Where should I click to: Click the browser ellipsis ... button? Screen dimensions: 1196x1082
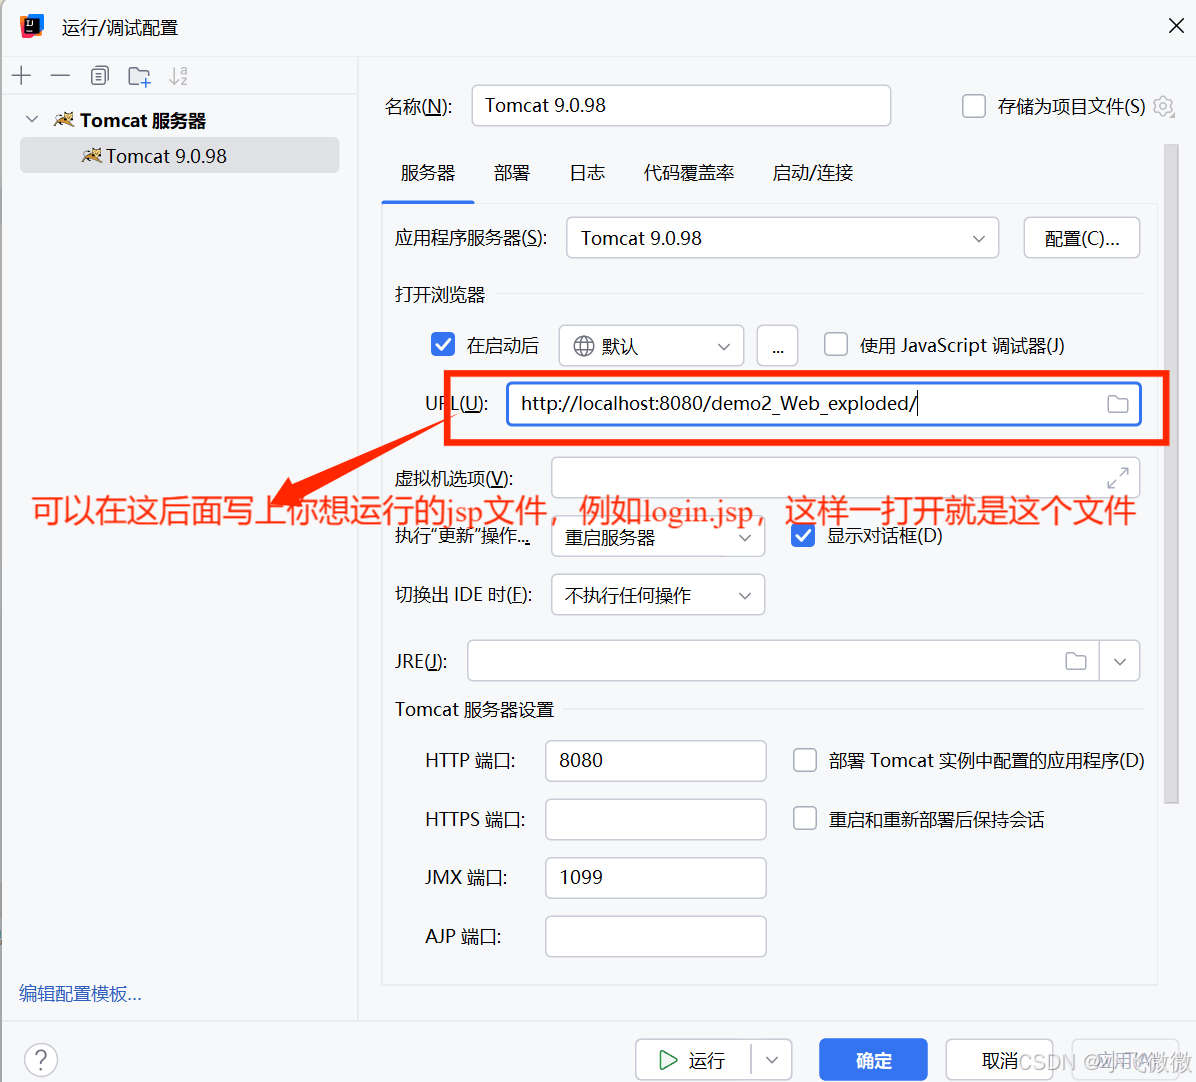pos(777,345)
